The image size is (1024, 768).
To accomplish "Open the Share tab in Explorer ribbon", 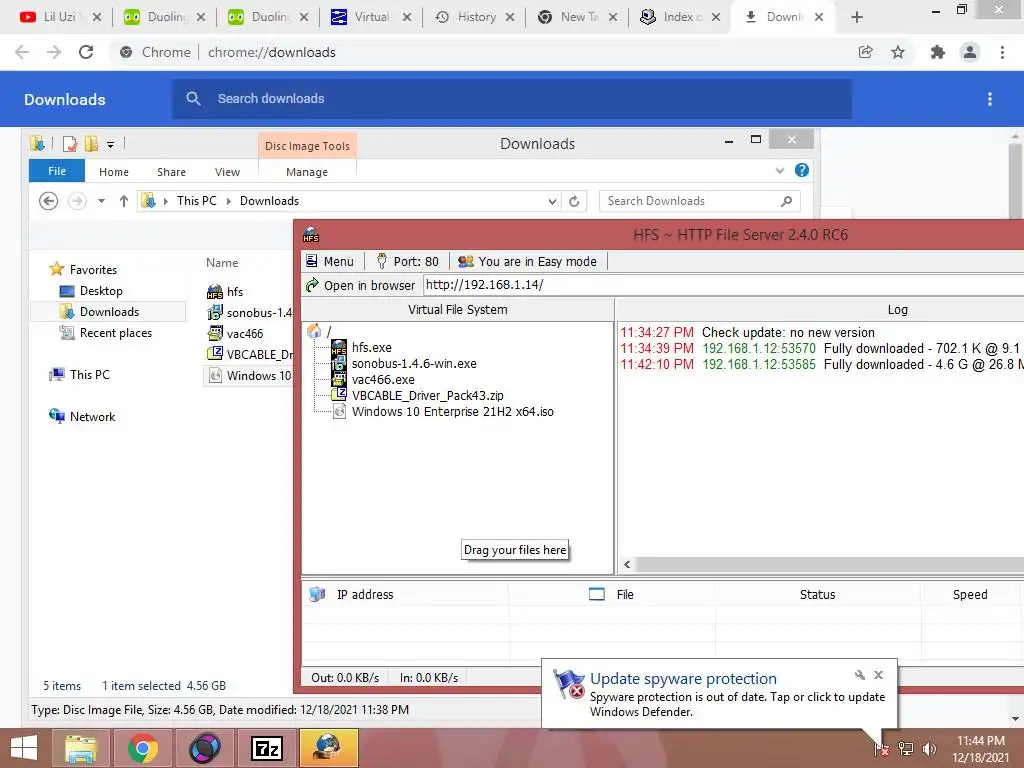I will [171, 172].
